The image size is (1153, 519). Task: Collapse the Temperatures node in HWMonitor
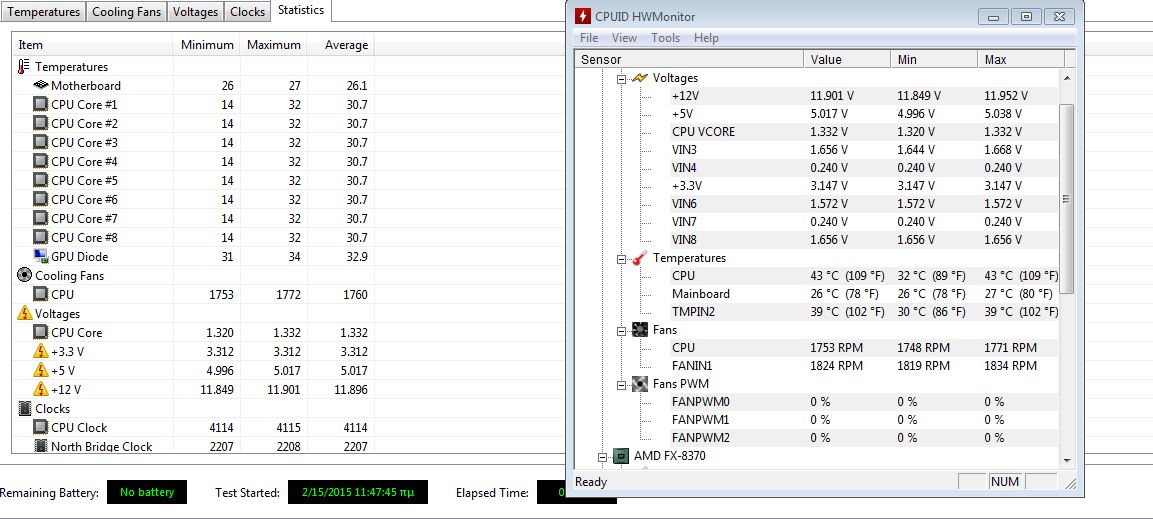tap(622, 259)
